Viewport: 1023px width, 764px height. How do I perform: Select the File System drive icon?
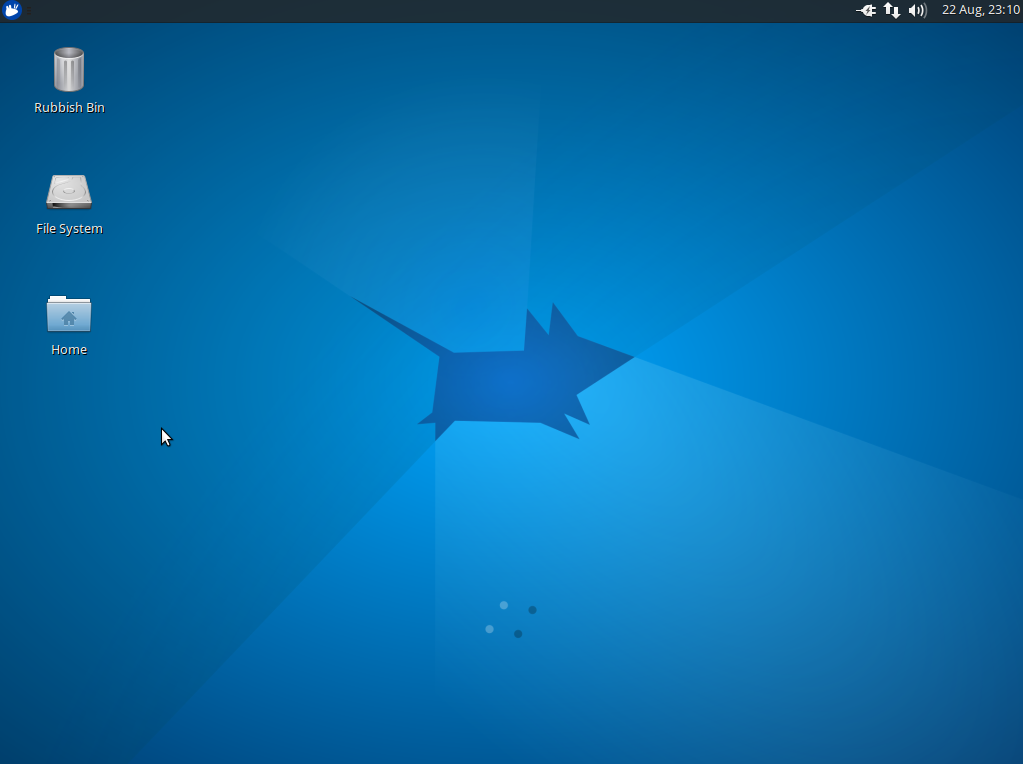tap(69, 191)
